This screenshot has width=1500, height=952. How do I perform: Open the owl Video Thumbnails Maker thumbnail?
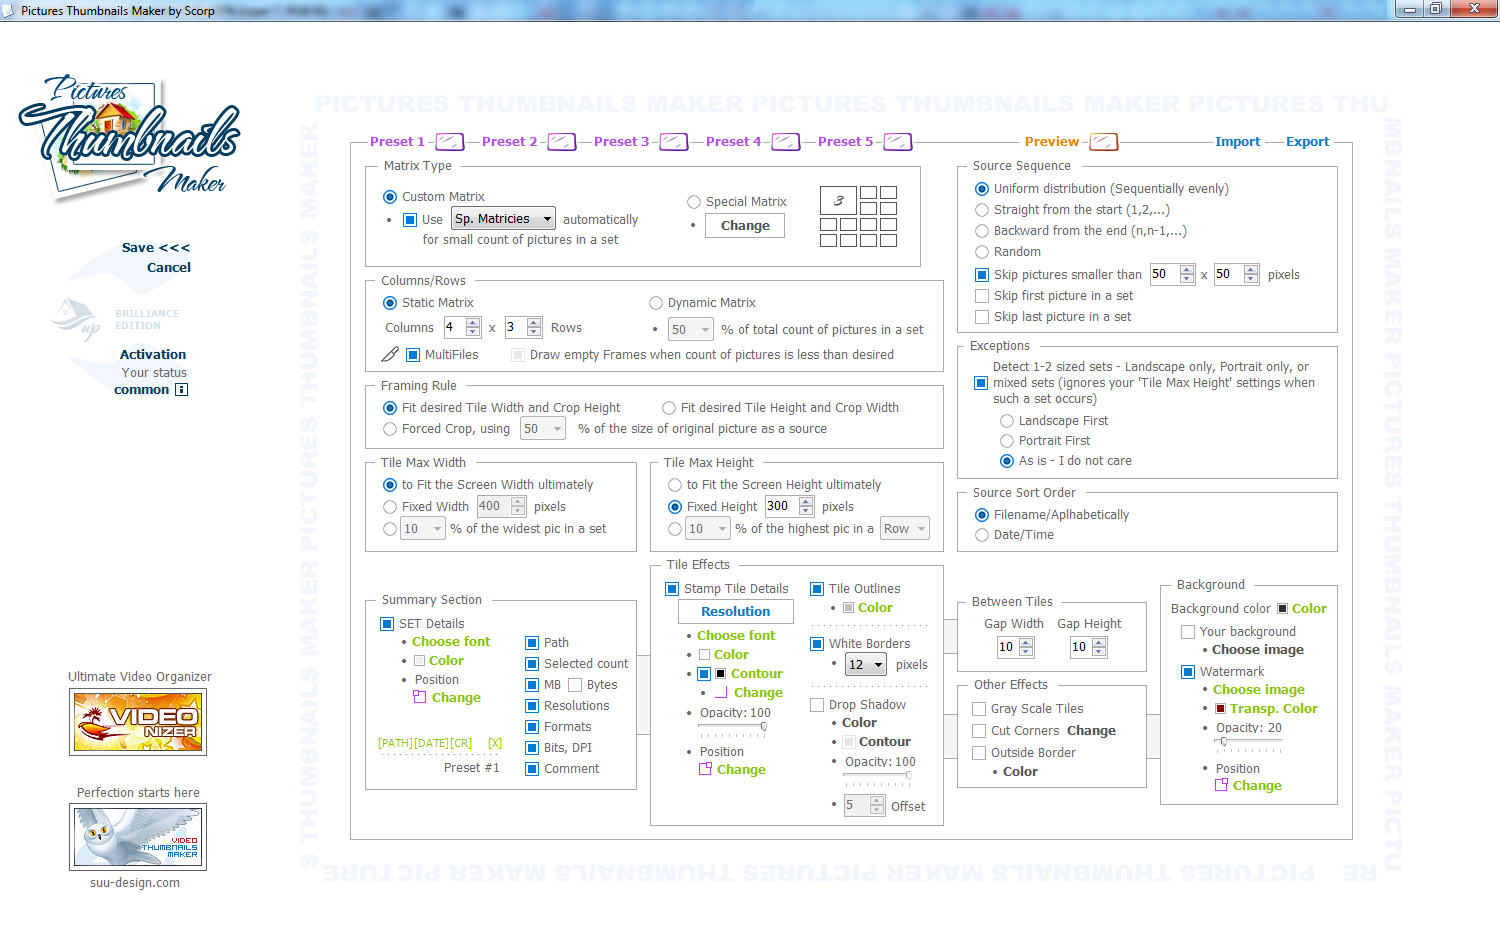tap(139, 837)
